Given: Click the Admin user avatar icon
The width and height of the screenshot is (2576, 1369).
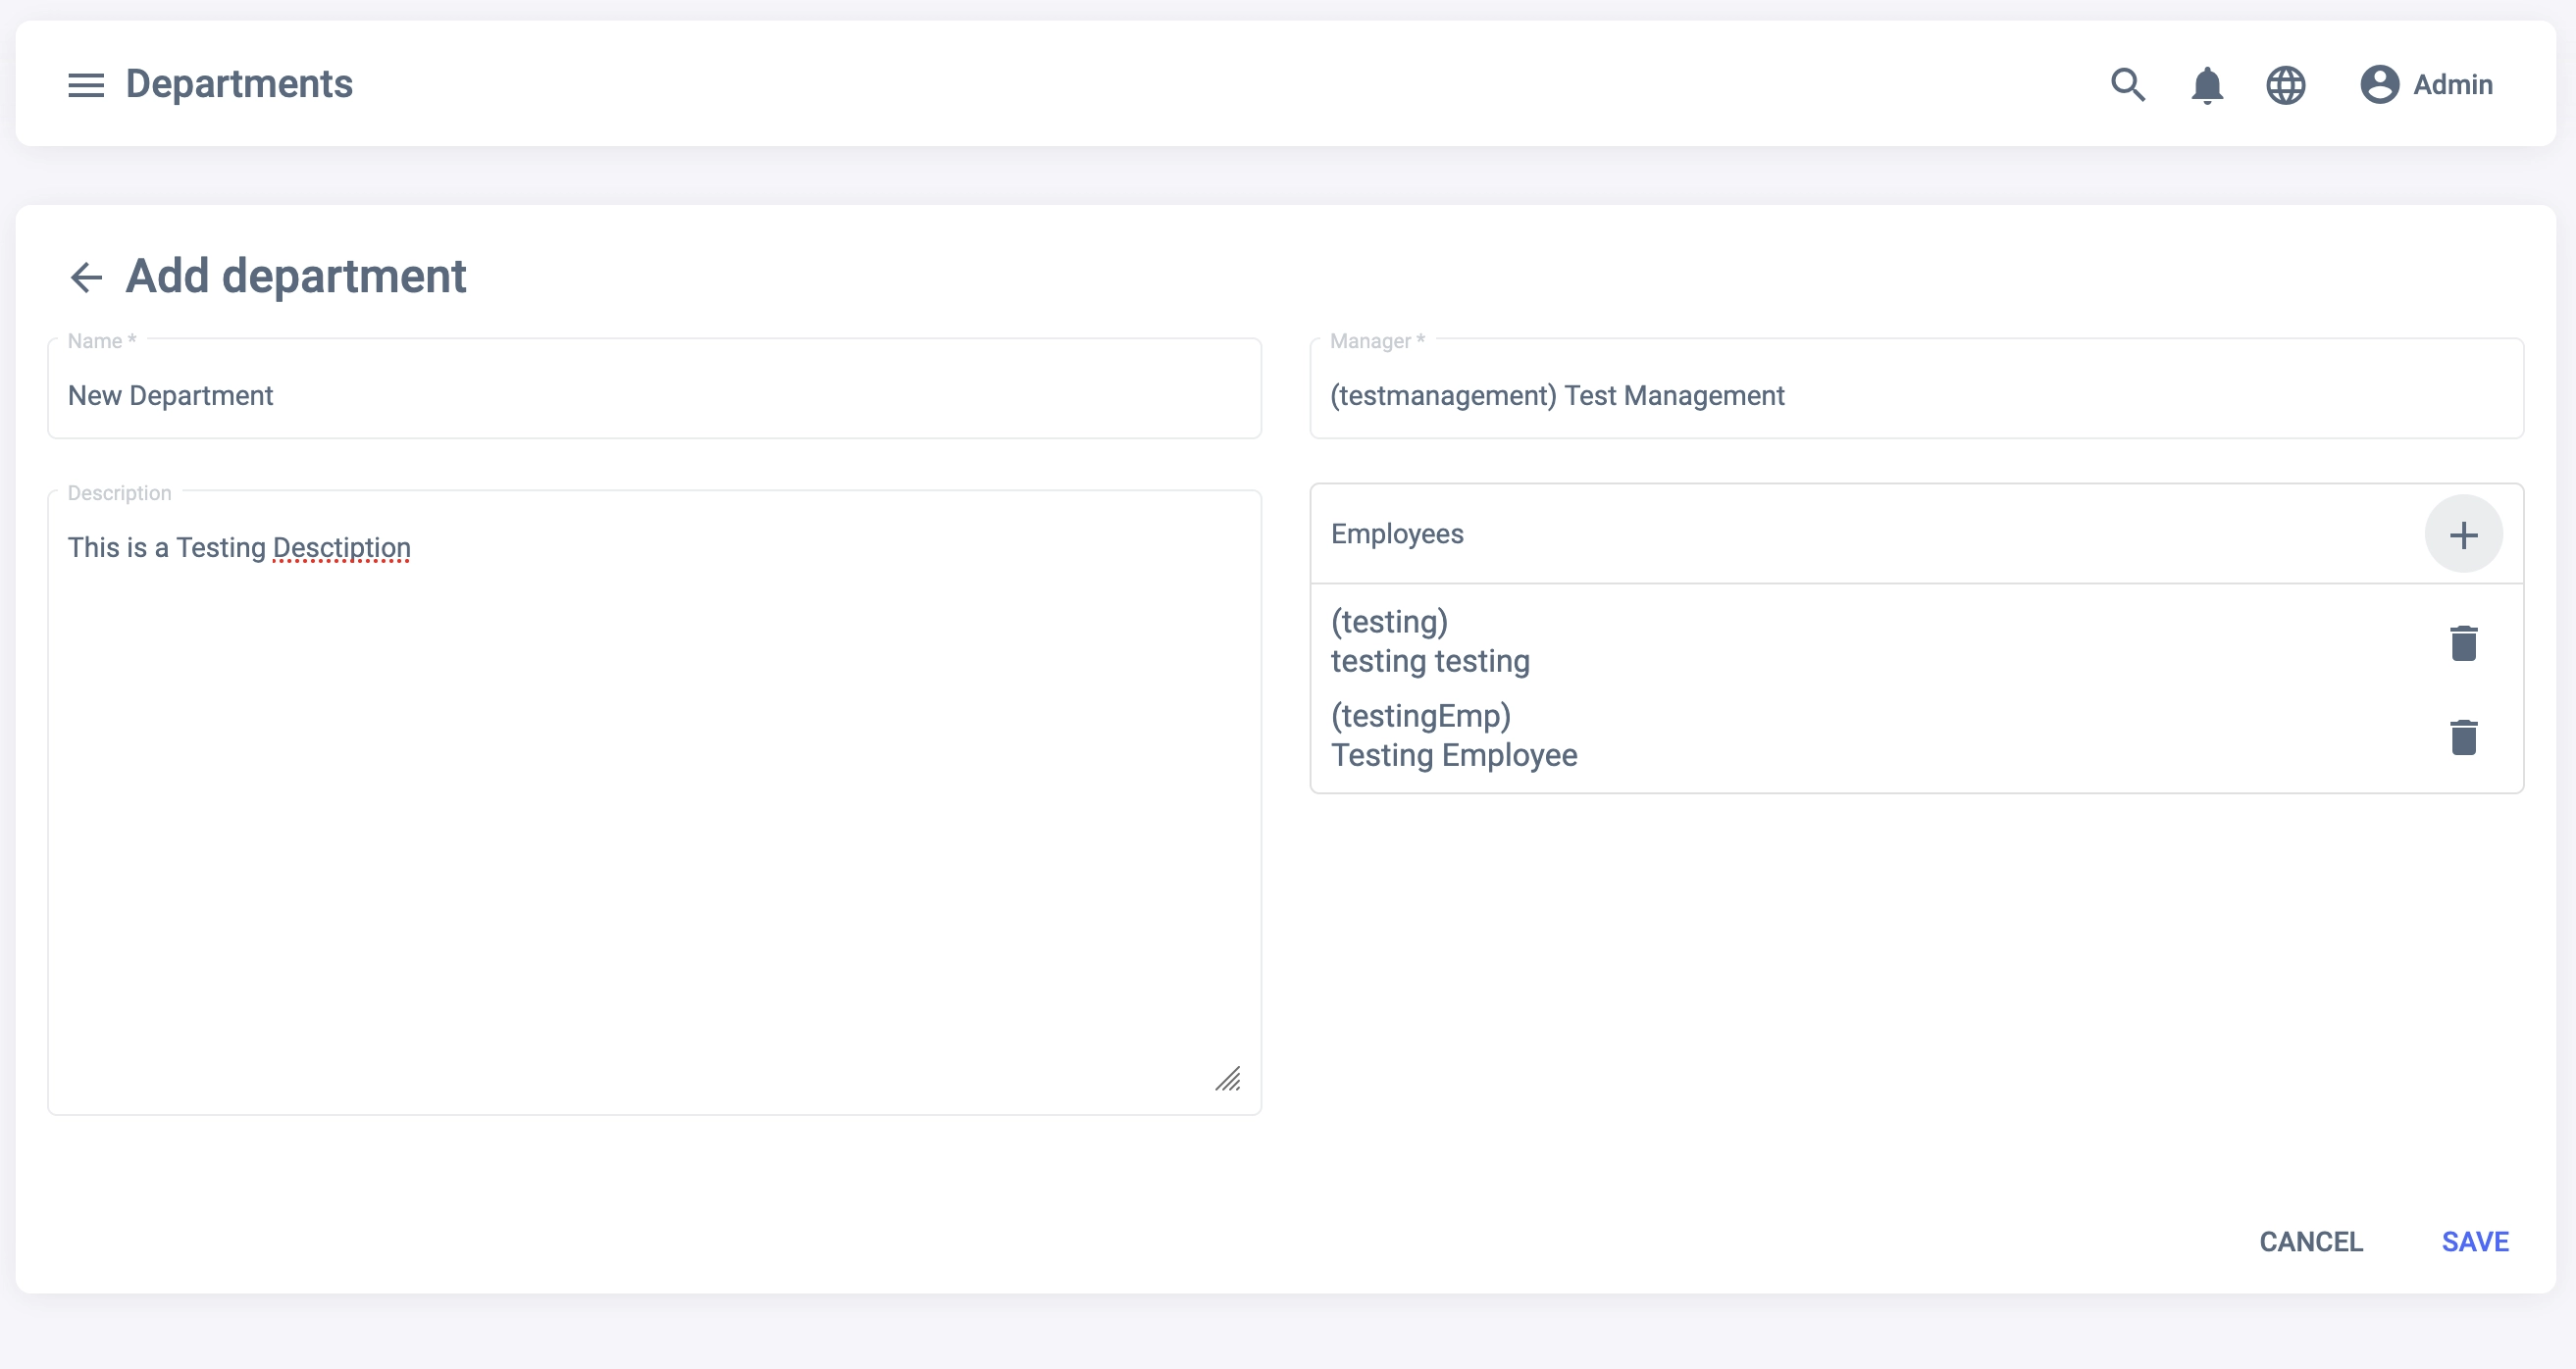Looking at the screenshot, I should click(x=2379, y=85).
